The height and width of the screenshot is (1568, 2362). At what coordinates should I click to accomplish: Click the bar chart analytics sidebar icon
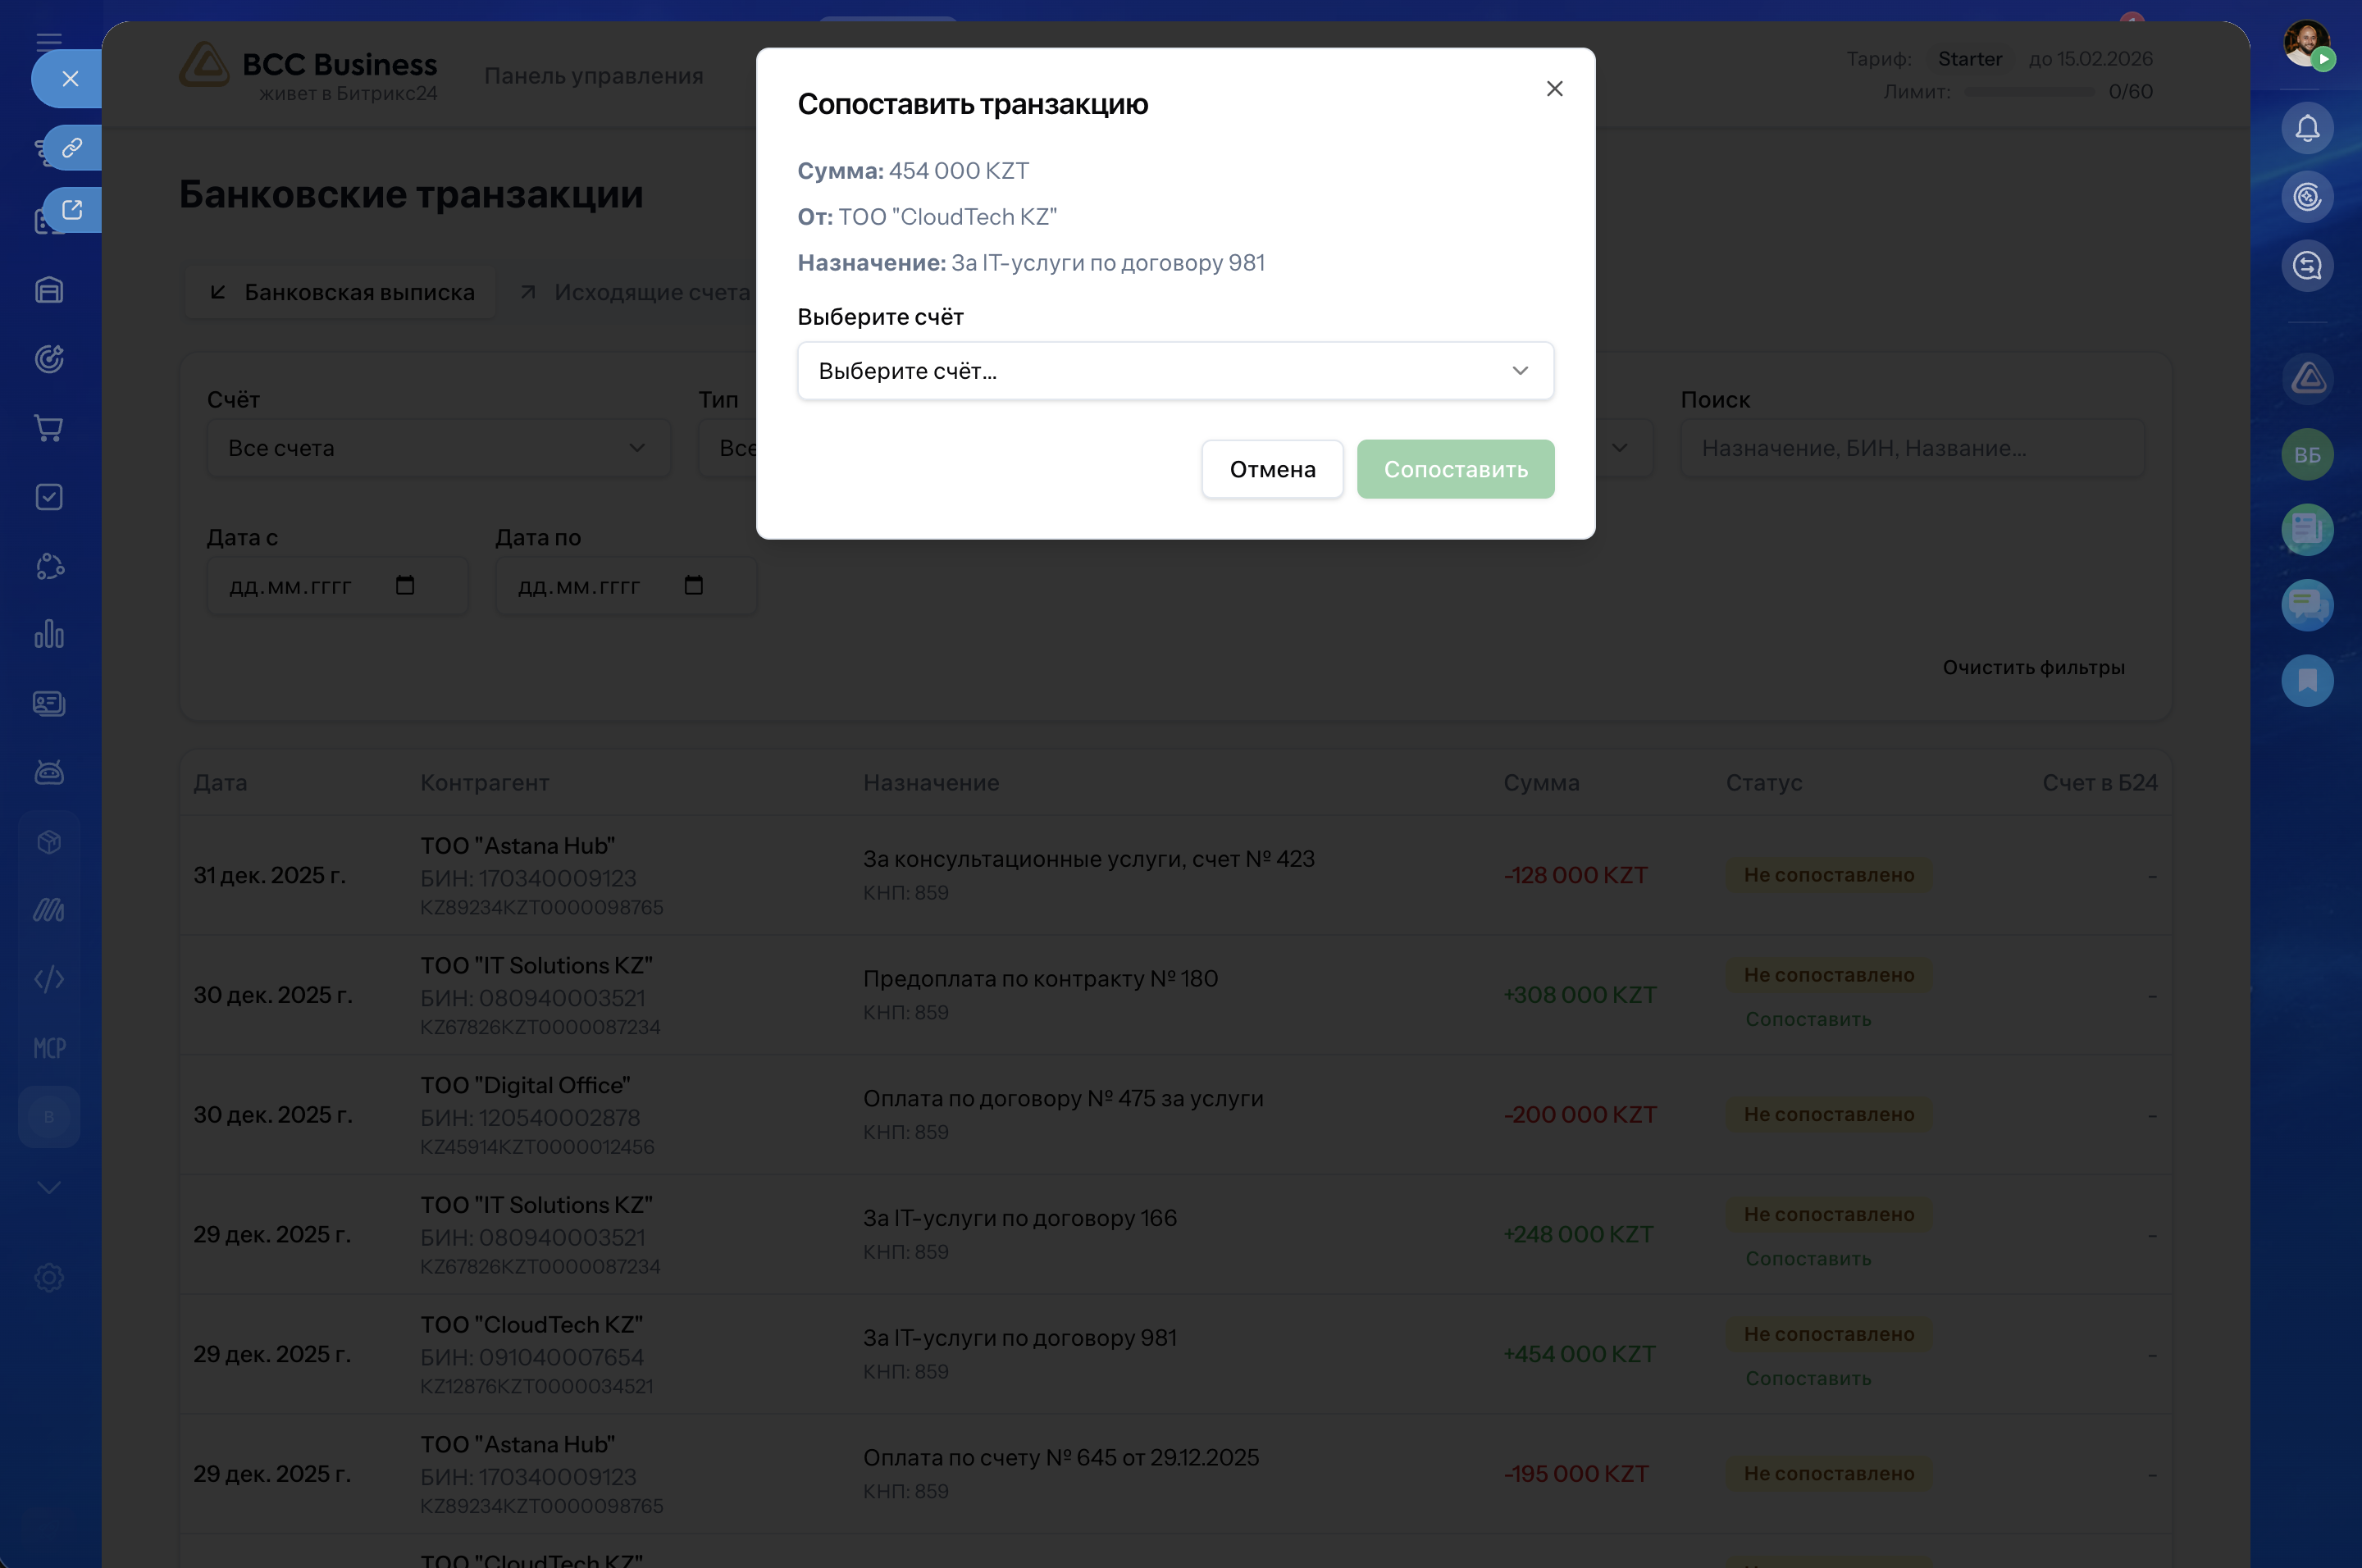coord(49,634)
